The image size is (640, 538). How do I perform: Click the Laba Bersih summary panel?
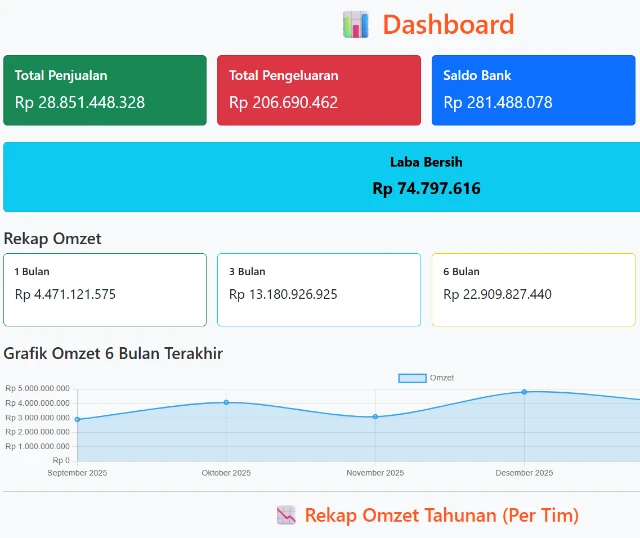click(322, 177)
